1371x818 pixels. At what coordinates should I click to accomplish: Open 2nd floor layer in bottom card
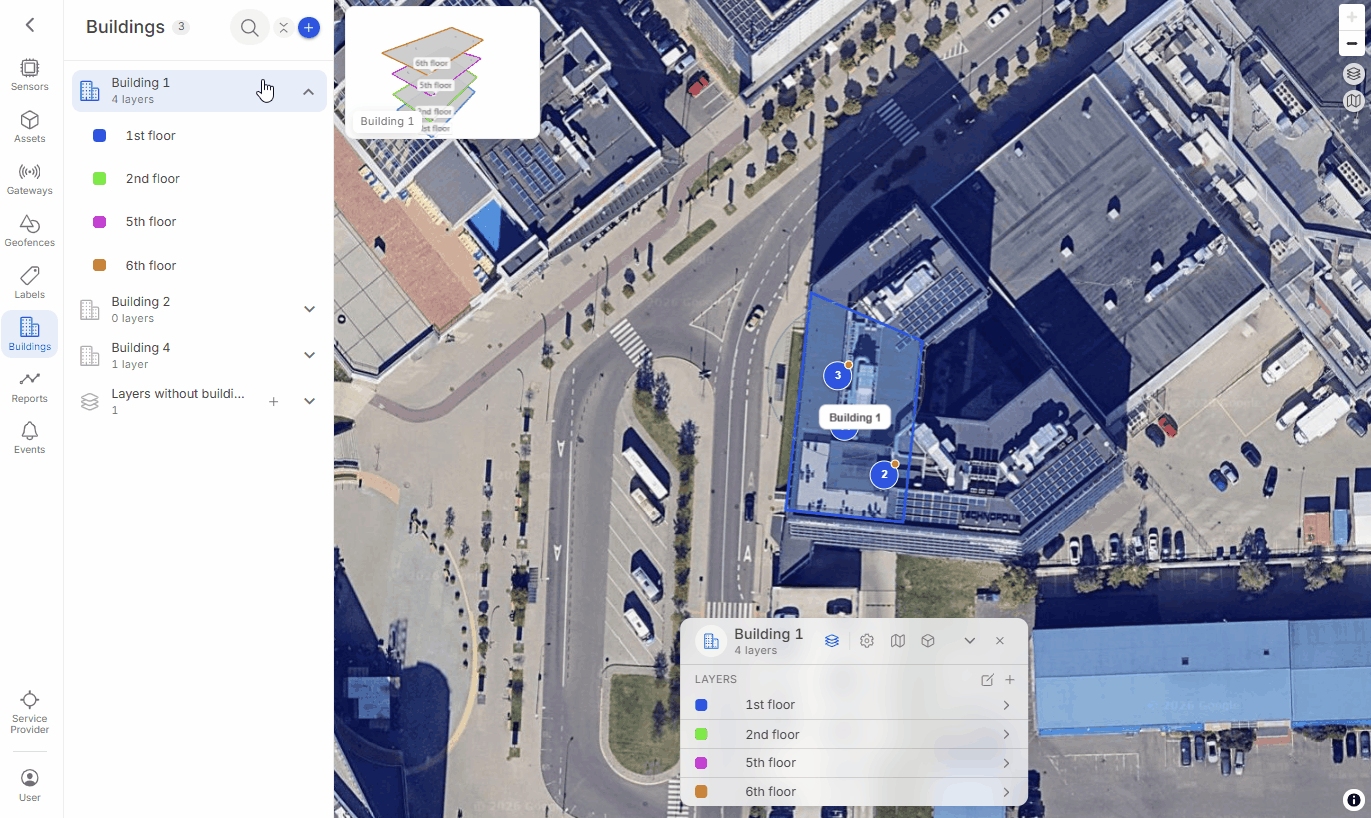pos(854,734)
